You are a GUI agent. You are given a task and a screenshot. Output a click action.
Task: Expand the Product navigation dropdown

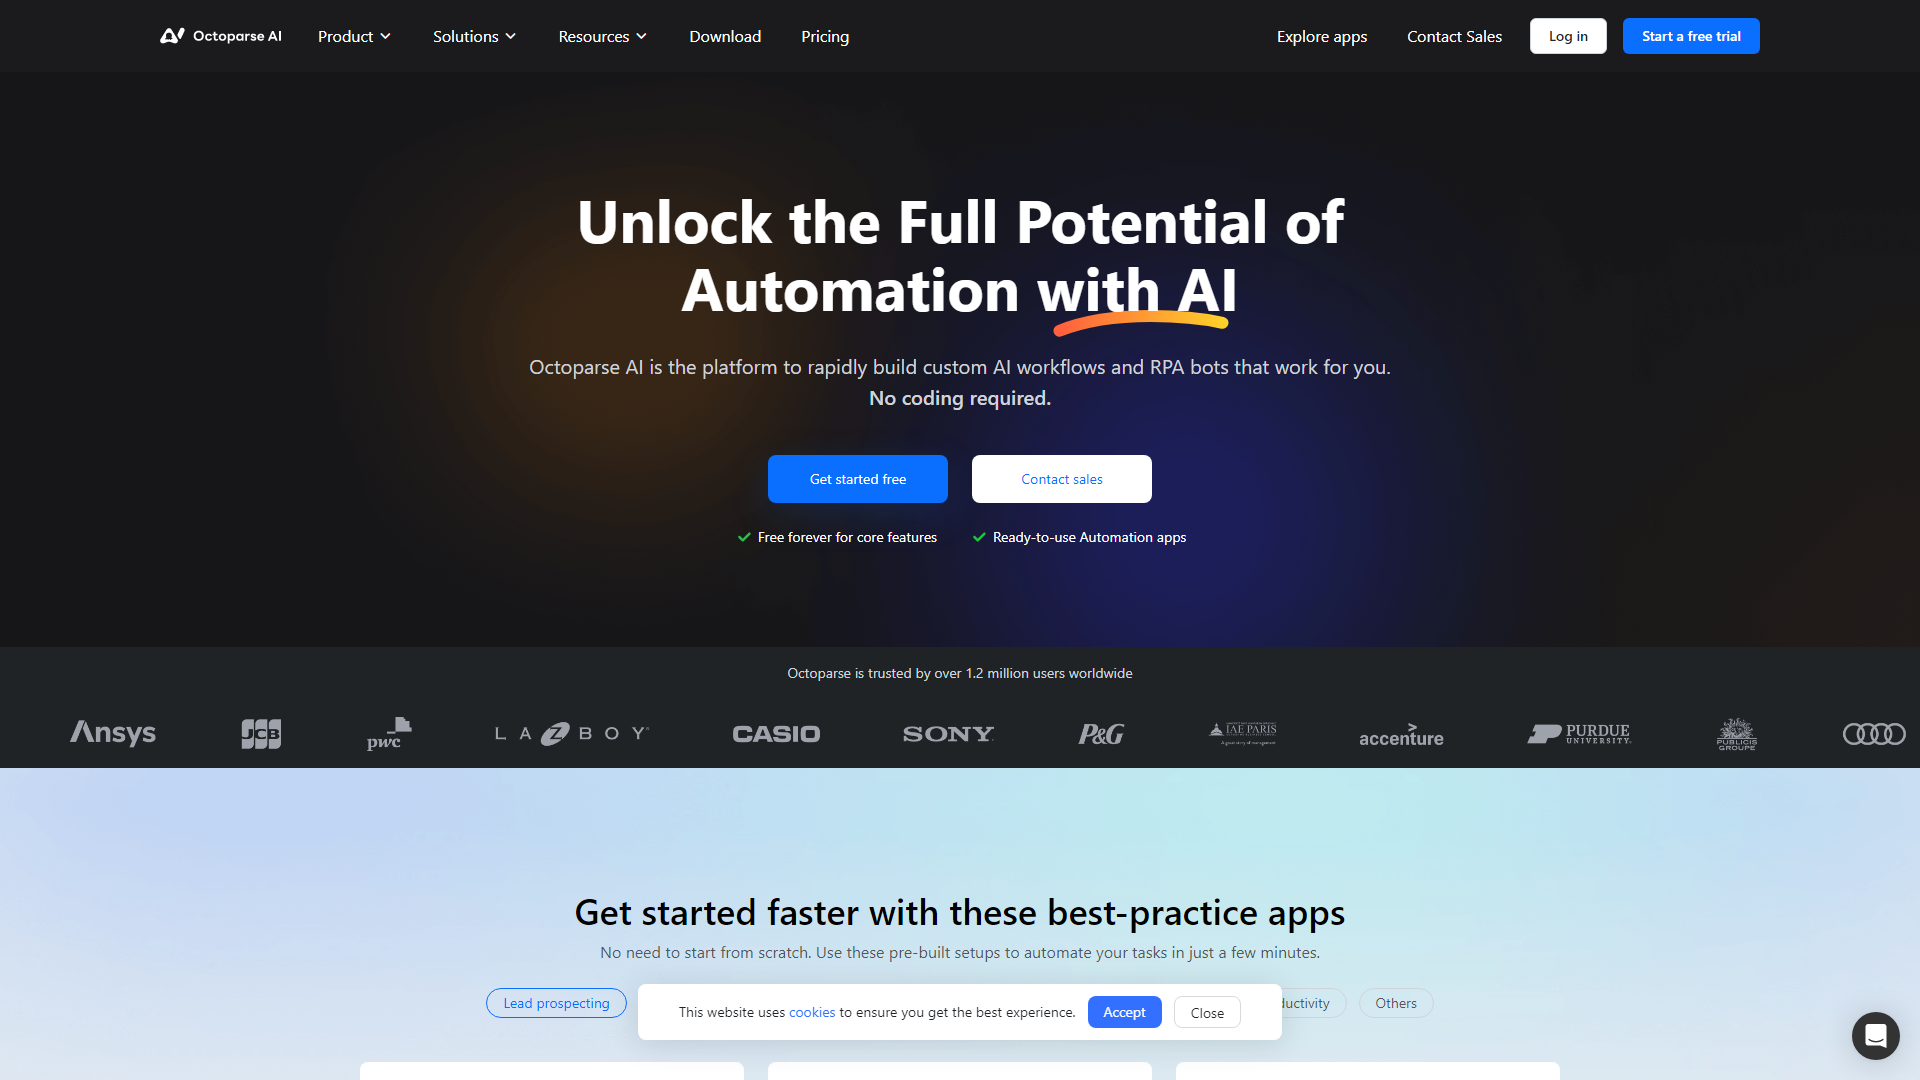pyautogui.click(x=353, y=36)
